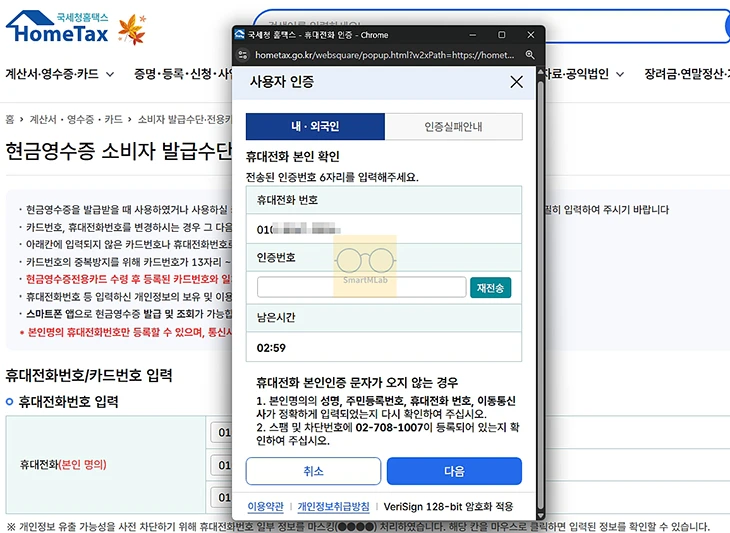Screen dimensions: 730x533
Task: Switch to the 인증실패안내 tab
Action: (x=453, y=127)
